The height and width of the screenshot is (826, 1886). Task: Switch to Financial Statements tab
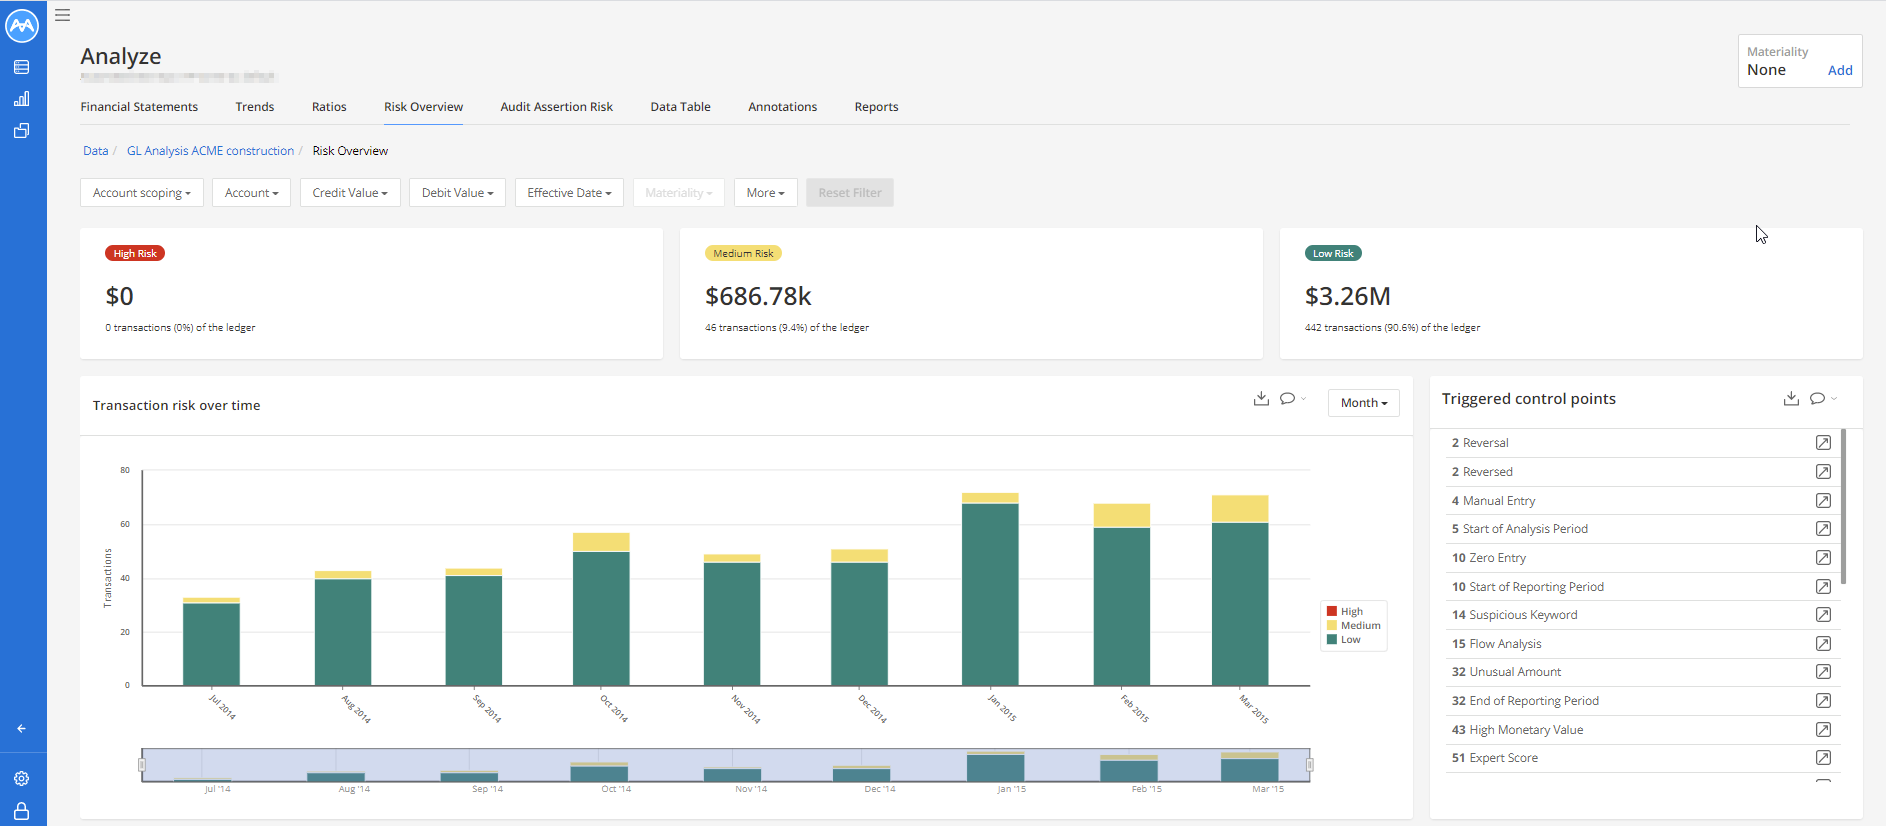(139, 107)
